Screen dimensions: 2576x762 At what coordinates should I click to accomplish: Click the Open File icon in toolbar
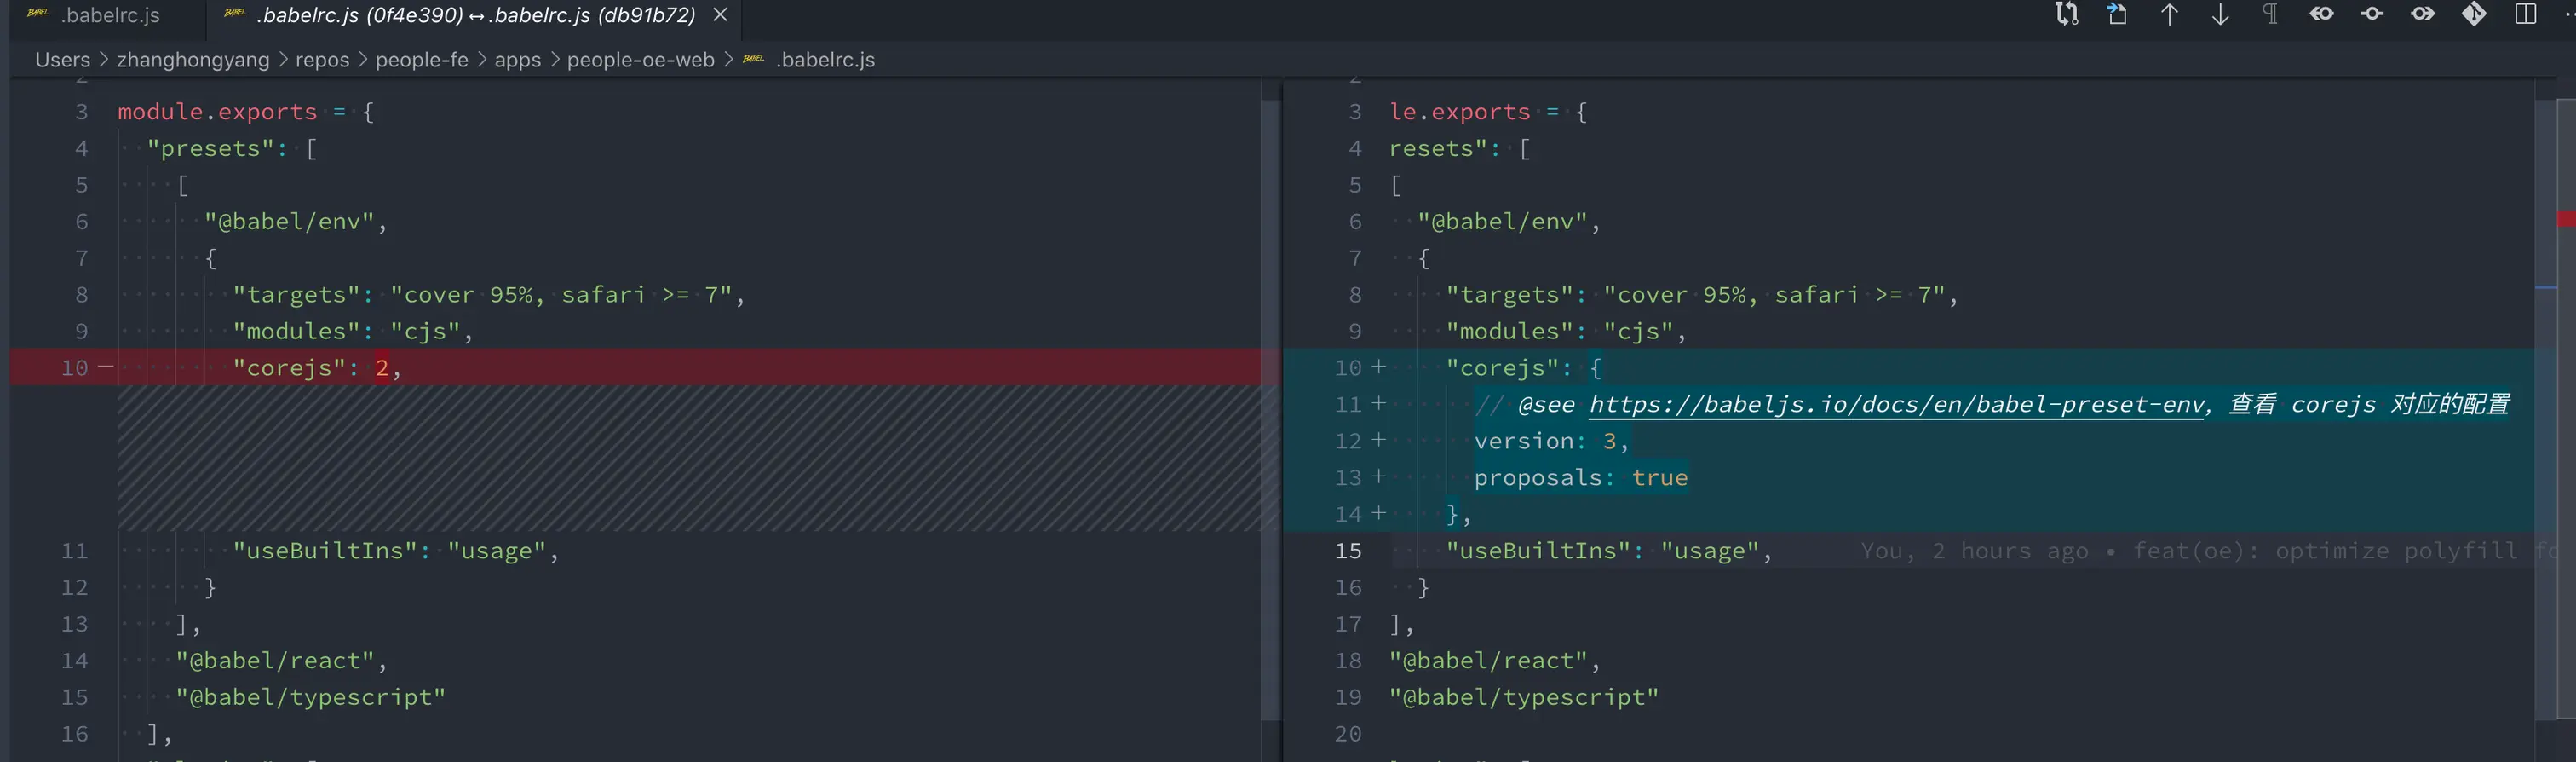point(2117,14)
